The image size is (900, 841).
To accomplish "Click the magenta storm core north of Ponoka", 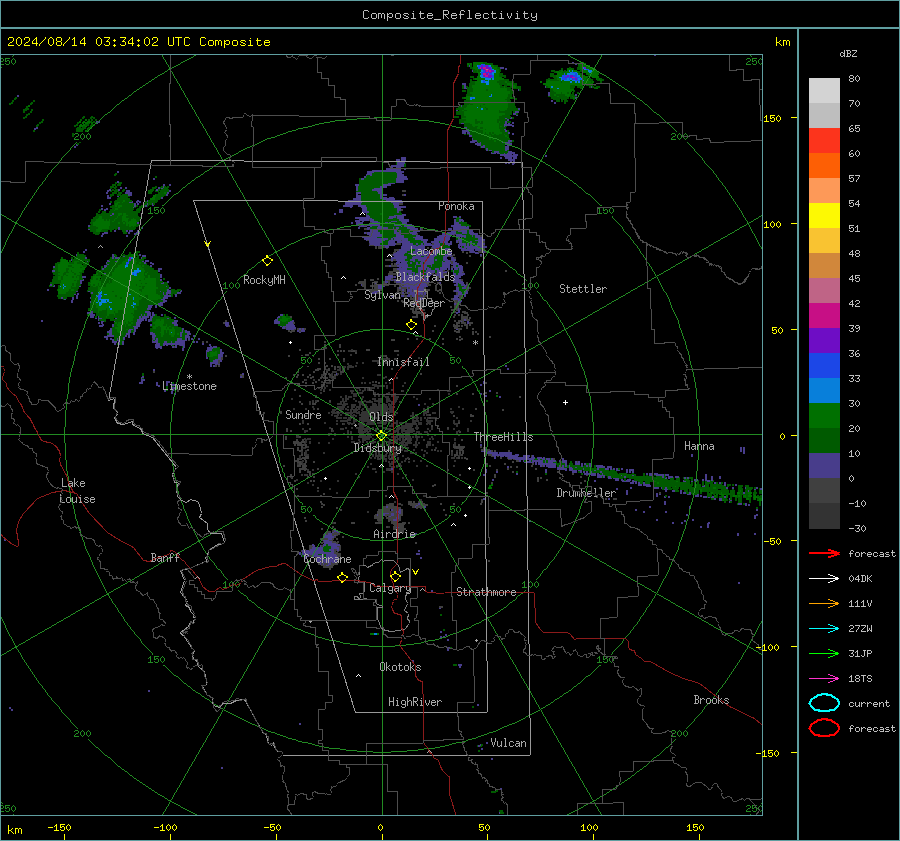I will (x=487, y=71).
